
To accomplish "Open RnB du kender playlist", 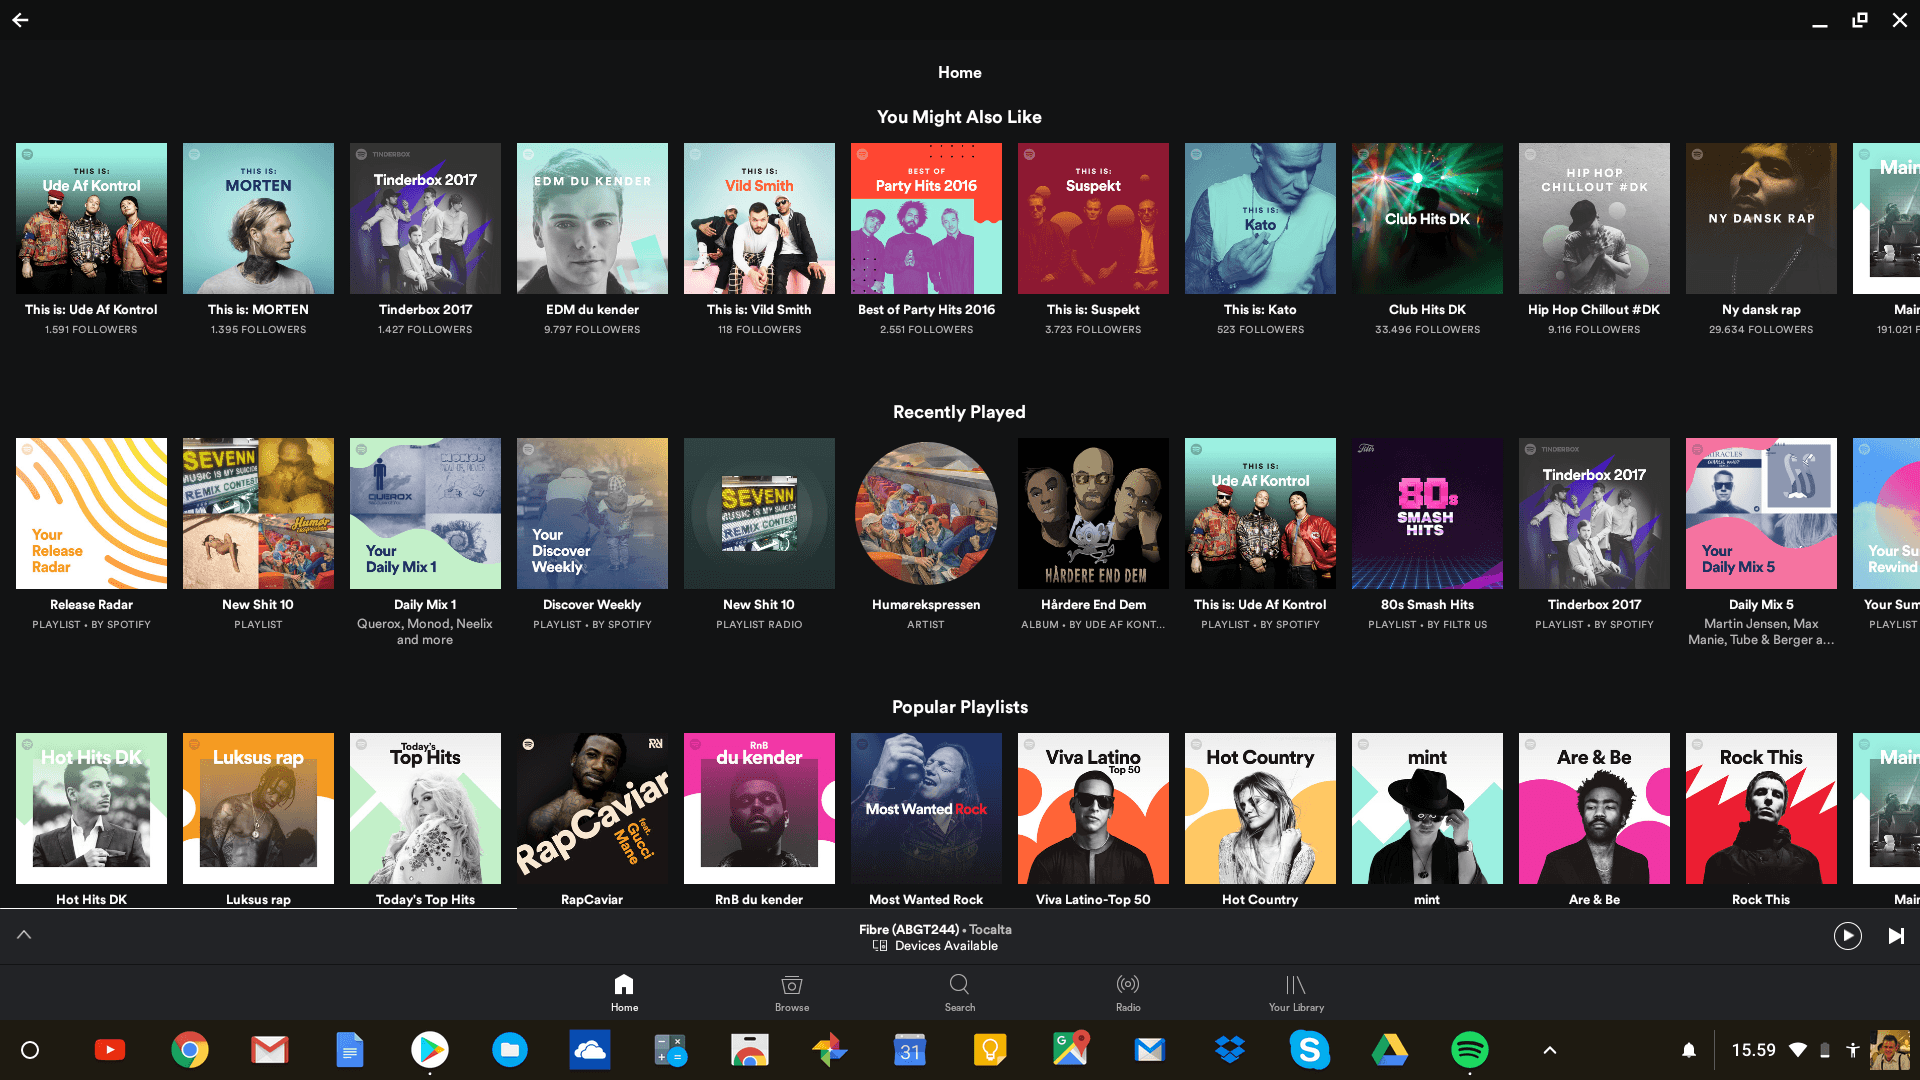I will [759, 808].
